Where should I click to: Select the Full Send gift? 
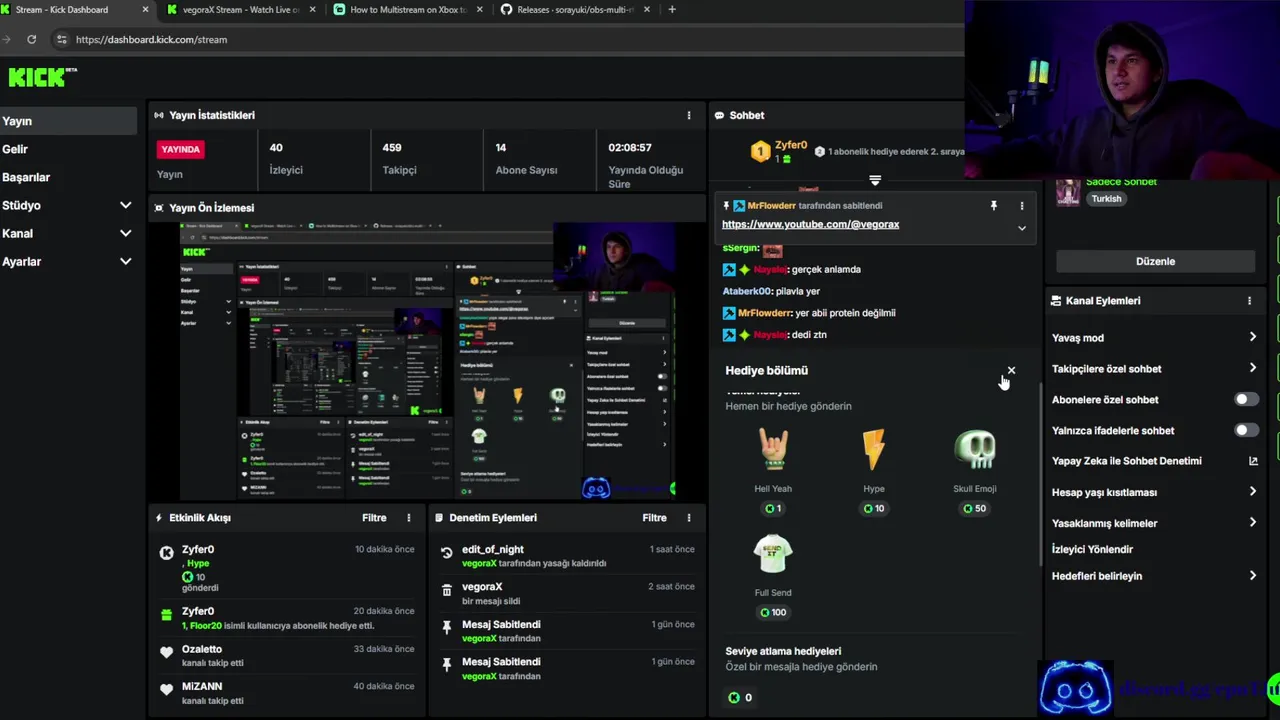coord(773,575)
